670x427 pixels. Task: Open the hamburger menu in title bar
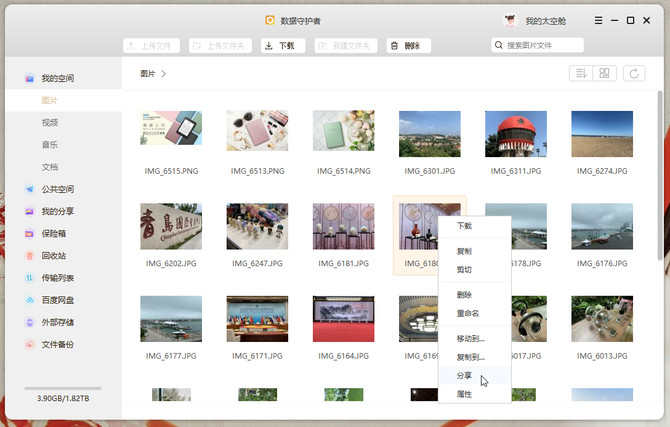[x=599, y=21]
